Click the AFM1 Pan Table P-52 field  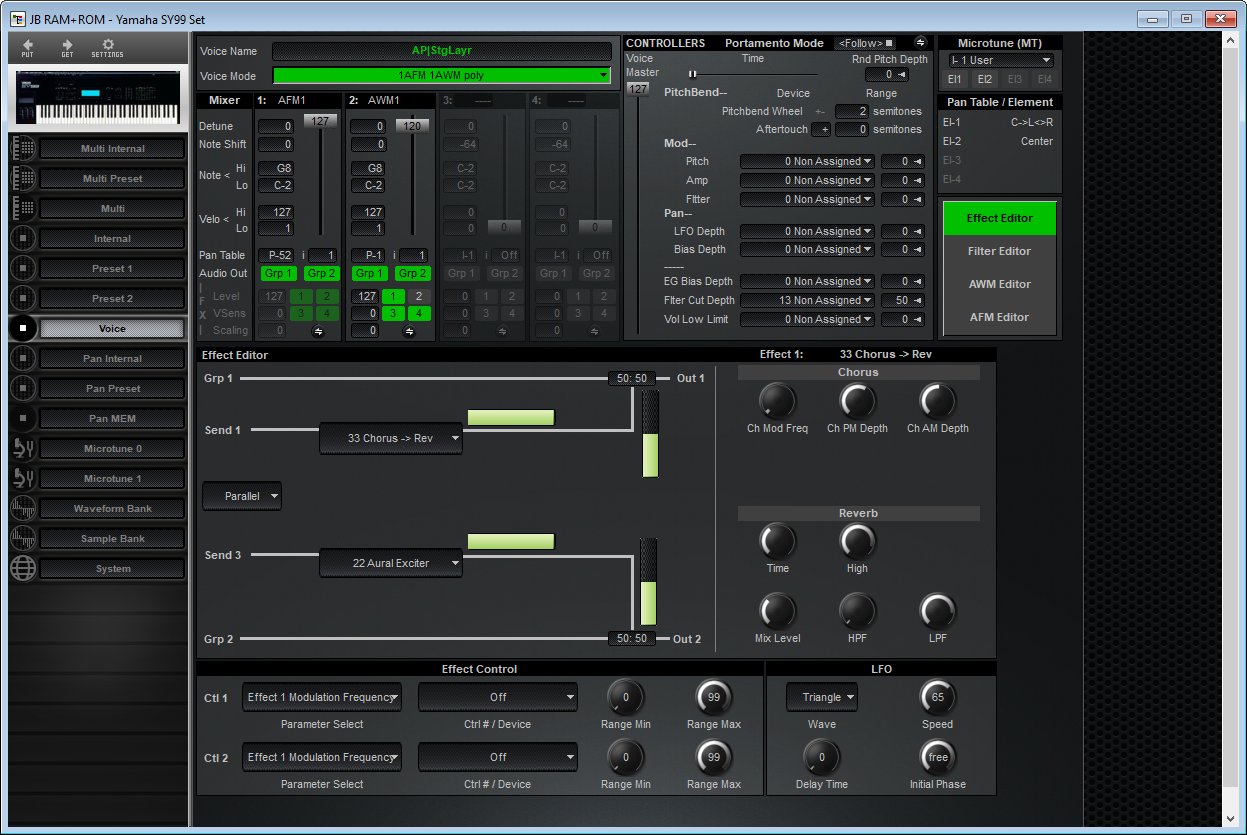277,256
